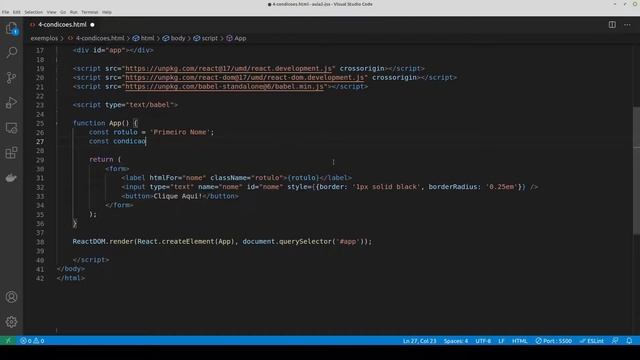Viewport: 640px width, 360px height.
Task: Open the editor More Actions menu
Action: [x=627, y=25]
